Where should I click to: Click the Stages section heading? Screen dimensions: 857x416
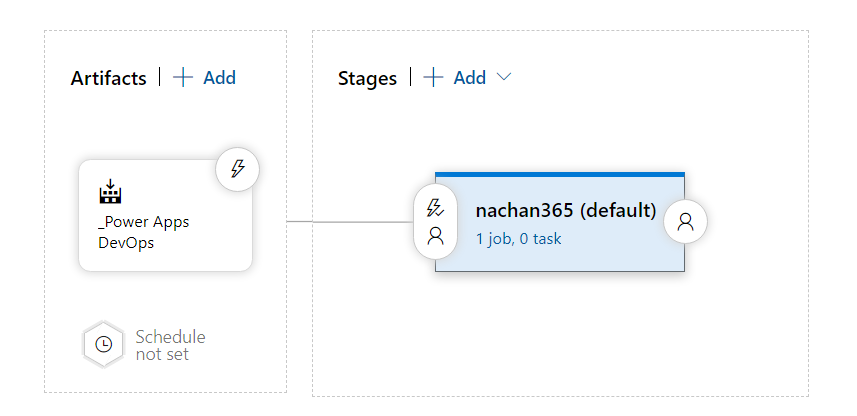367,78
